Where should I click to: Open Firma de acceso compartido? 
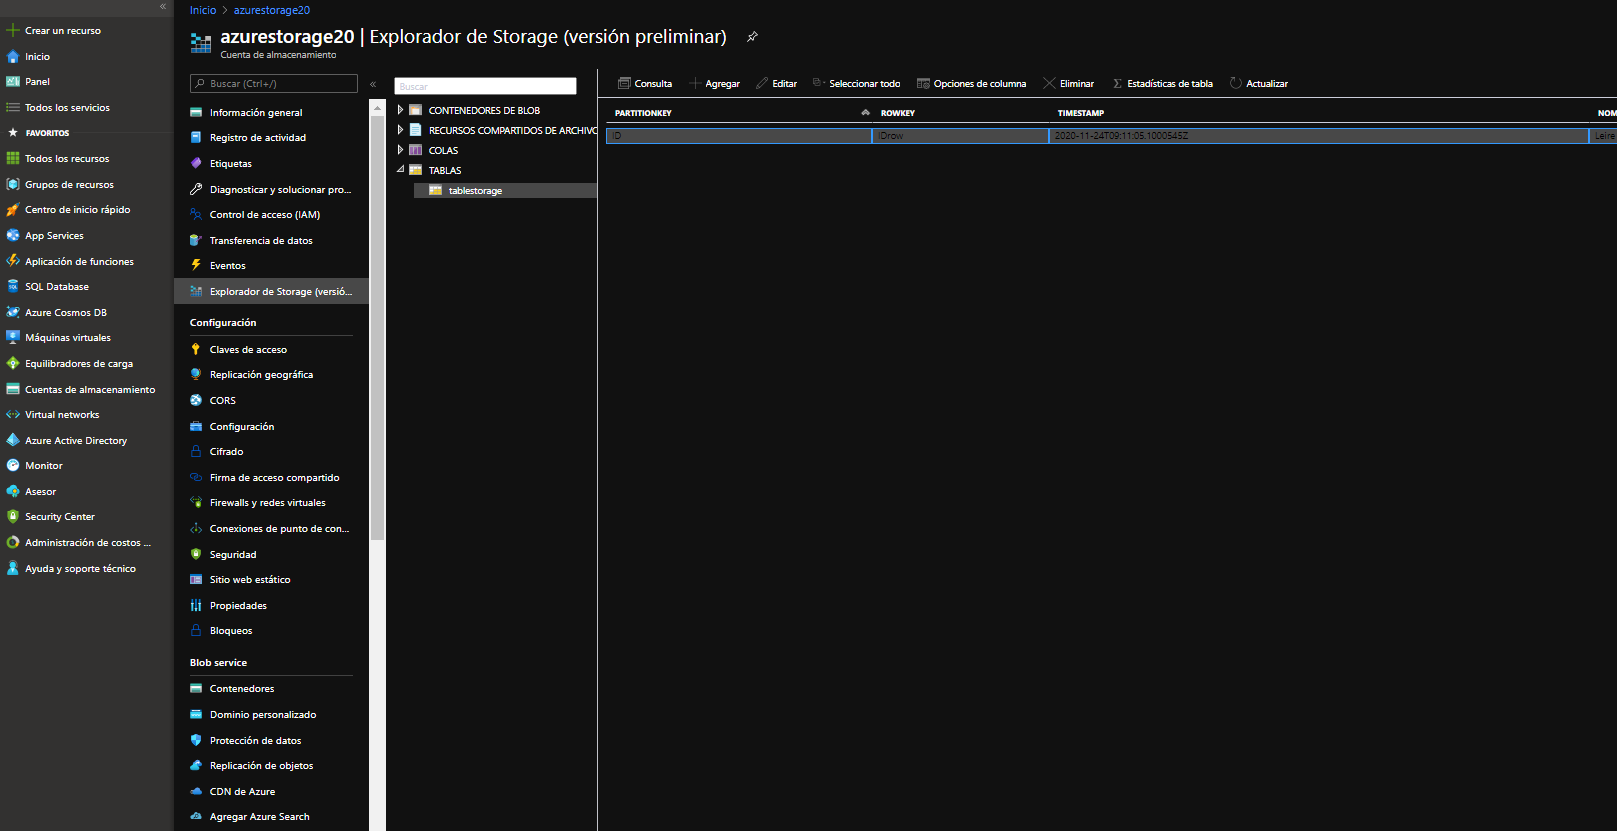coord(275,478)
